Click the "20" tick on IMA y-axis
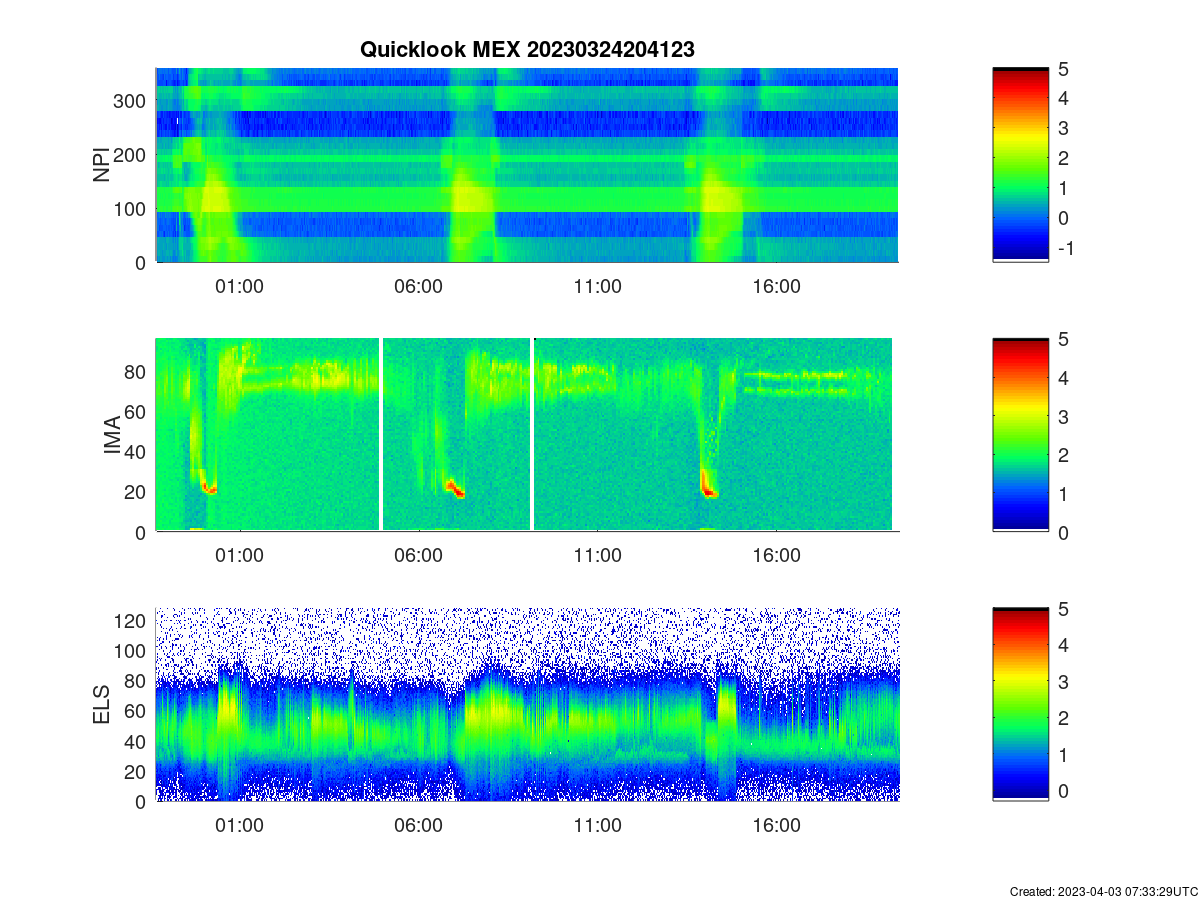1200x900 pixels. (137, 492)
